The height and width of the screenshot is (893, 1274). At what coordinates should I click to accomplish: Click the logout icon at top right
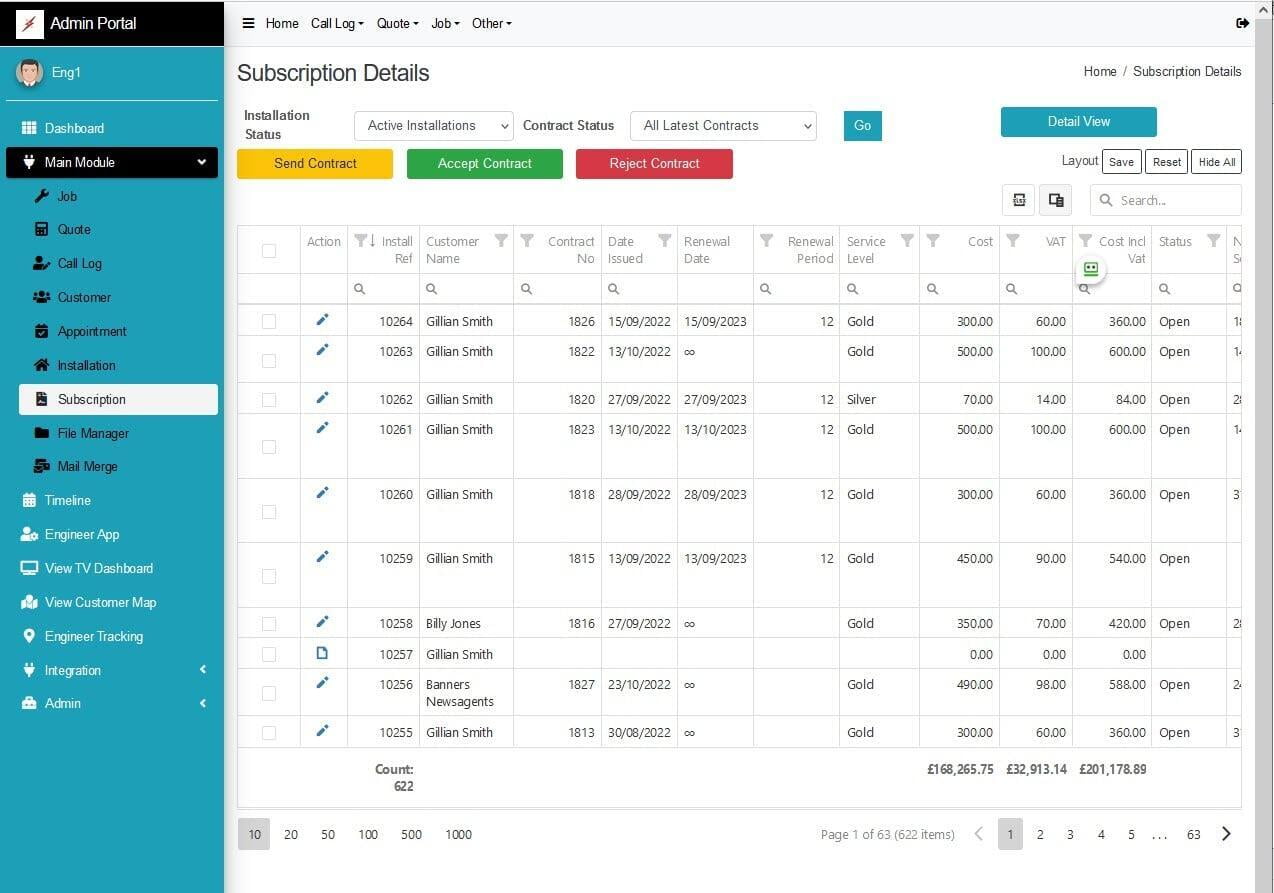pyautogui.click(x=1242, y=23)
